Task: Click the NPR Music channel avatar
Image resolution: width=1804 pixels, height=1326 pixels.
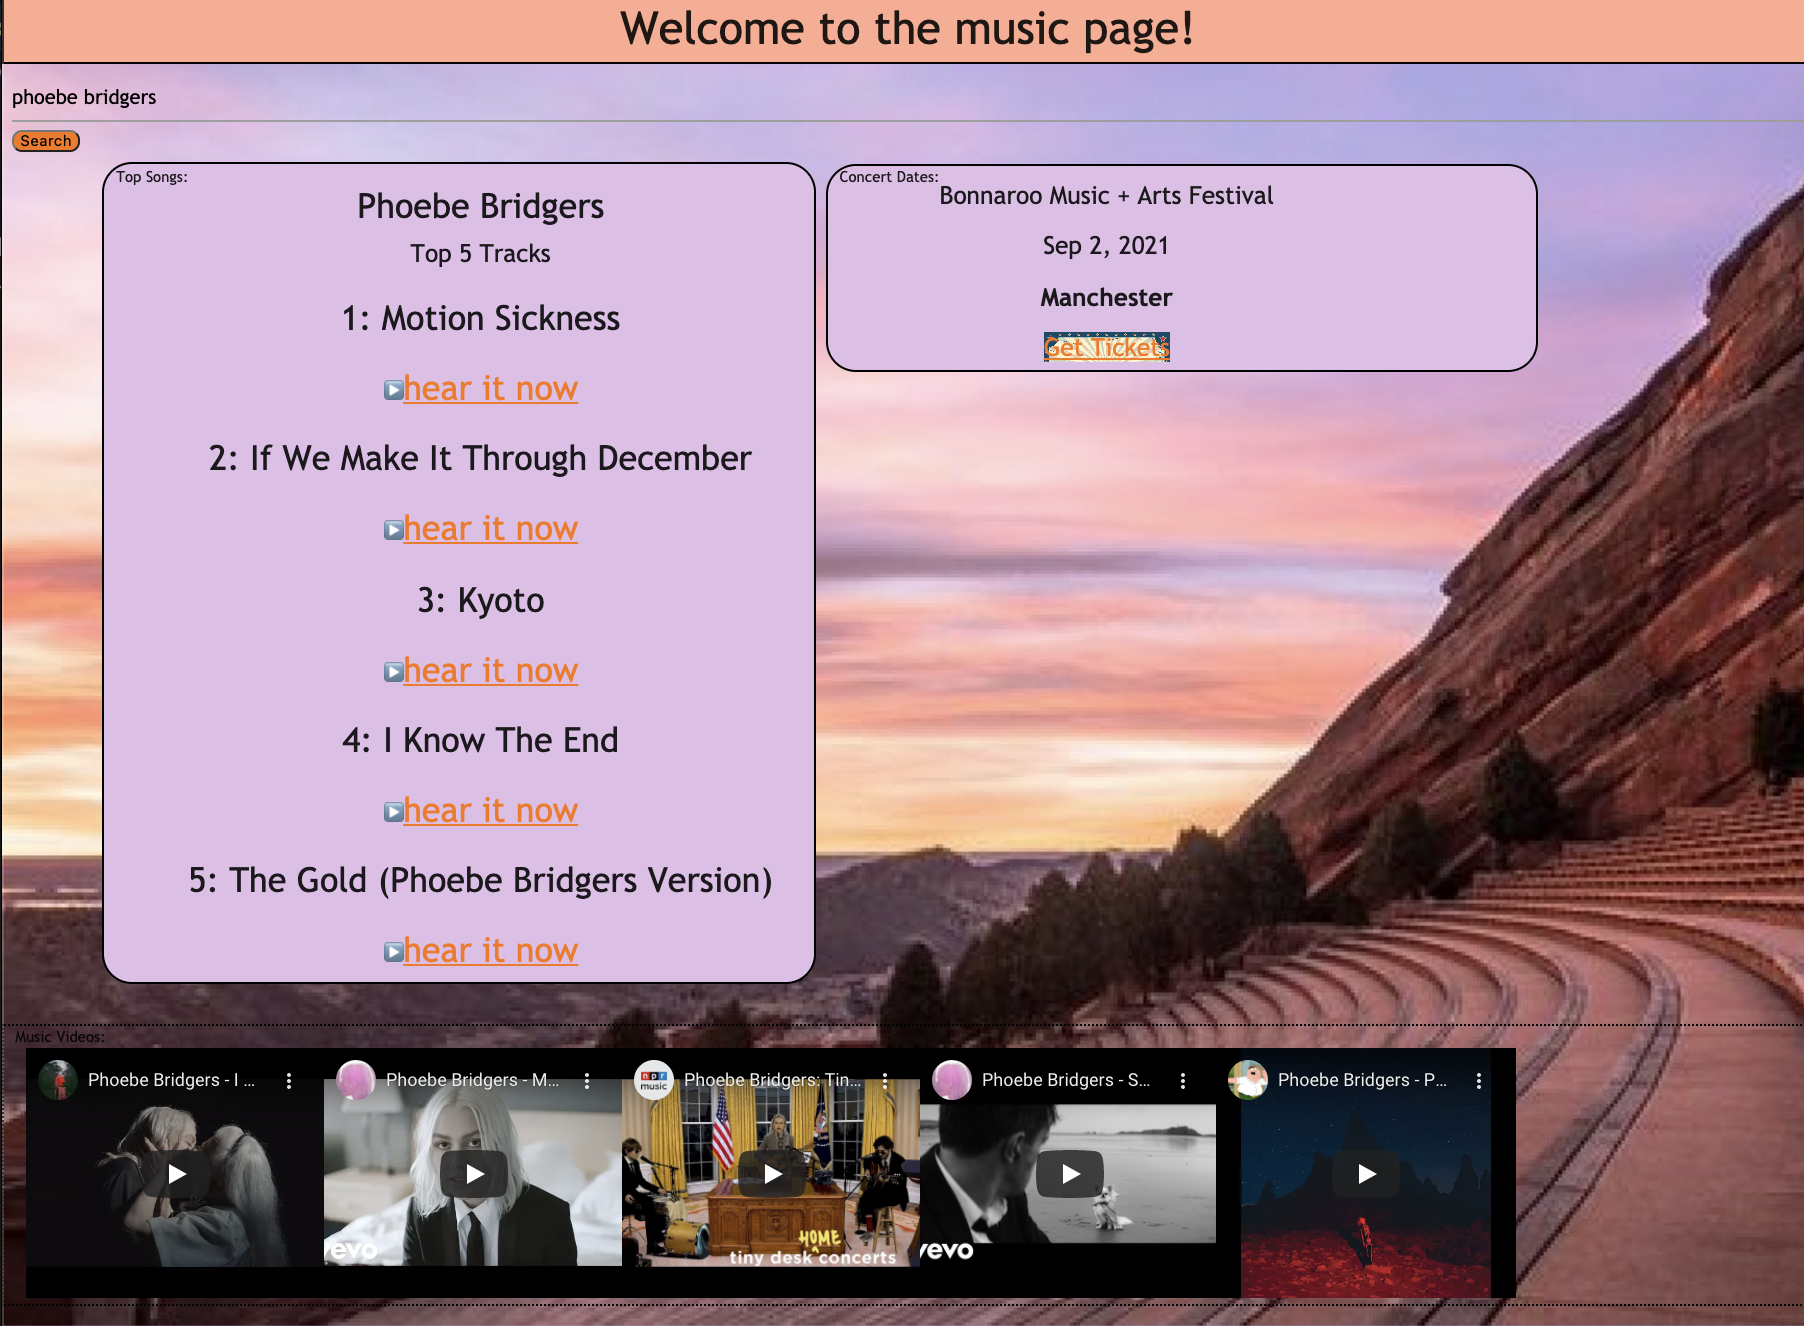Action: click(x=654, y=1080)
